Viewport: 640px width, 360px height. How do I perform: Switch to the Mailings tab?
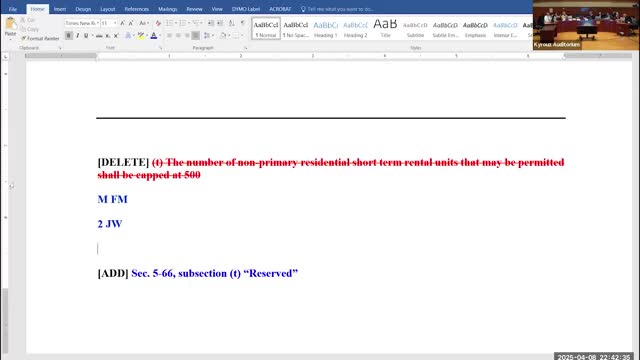tap(168, 9)
